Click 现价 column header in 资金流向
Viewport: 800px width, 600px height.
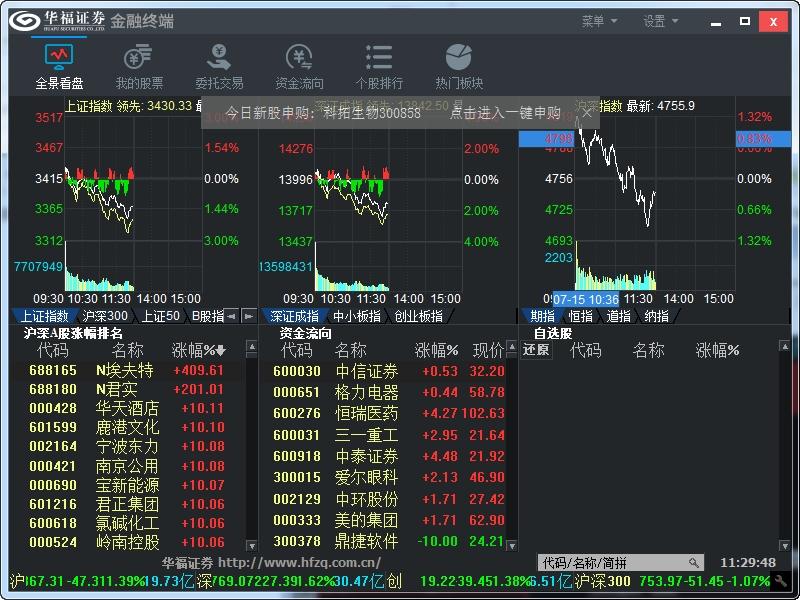(489, 351)
